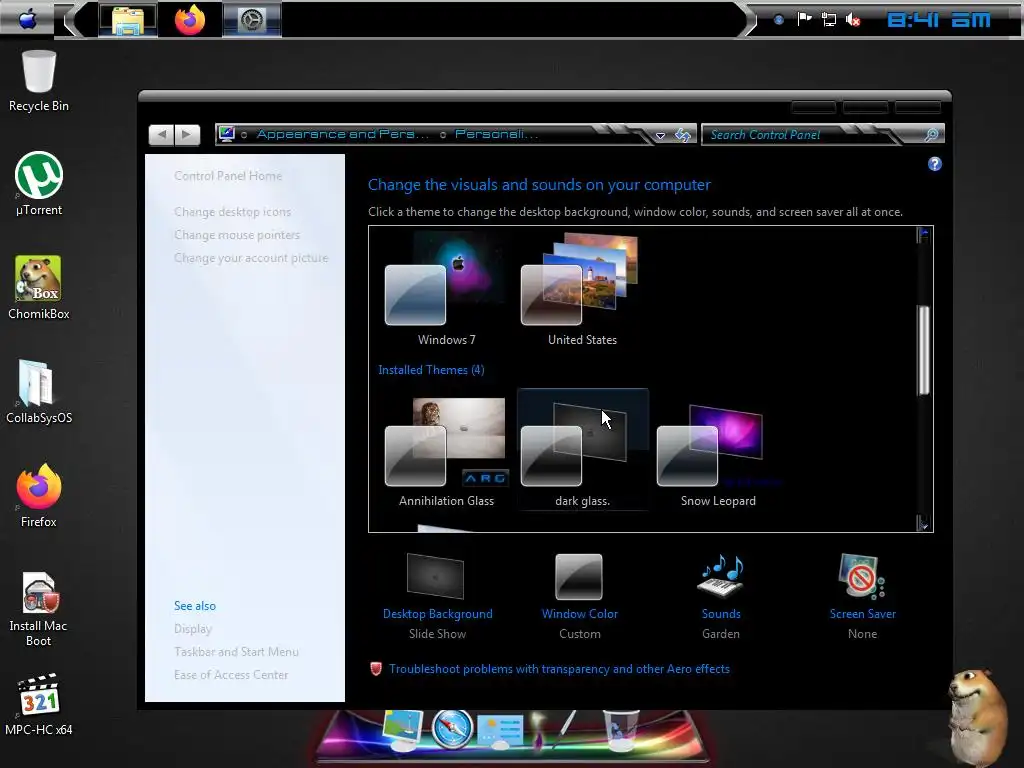Open the network tray icon

pyautogui.click(x=829, y=20)
